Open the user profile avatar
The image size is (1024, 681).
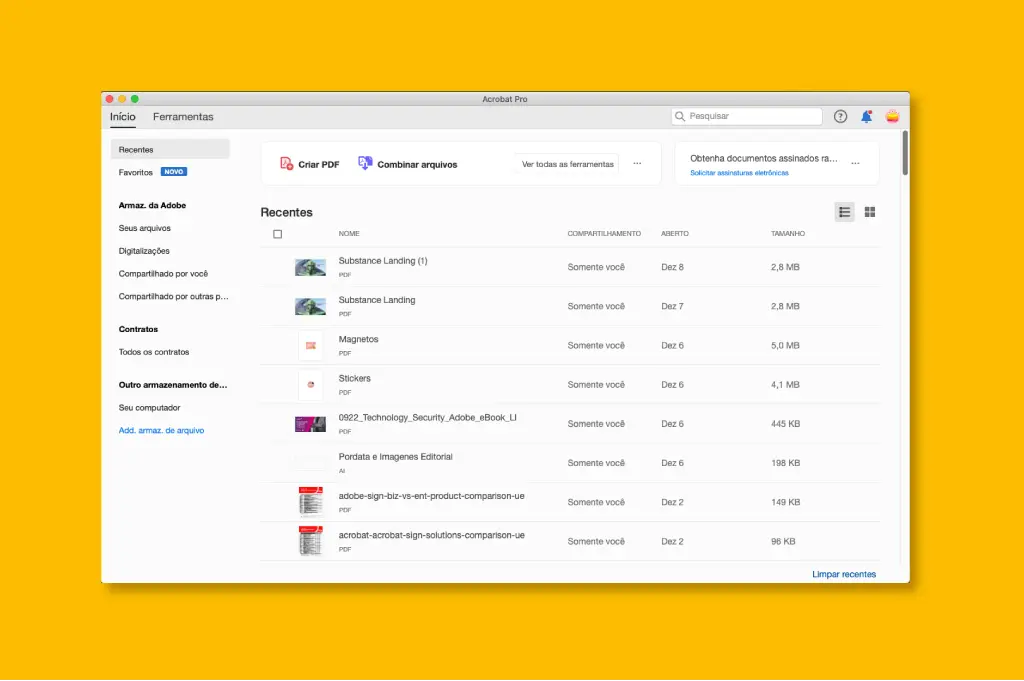pos(892,116)
